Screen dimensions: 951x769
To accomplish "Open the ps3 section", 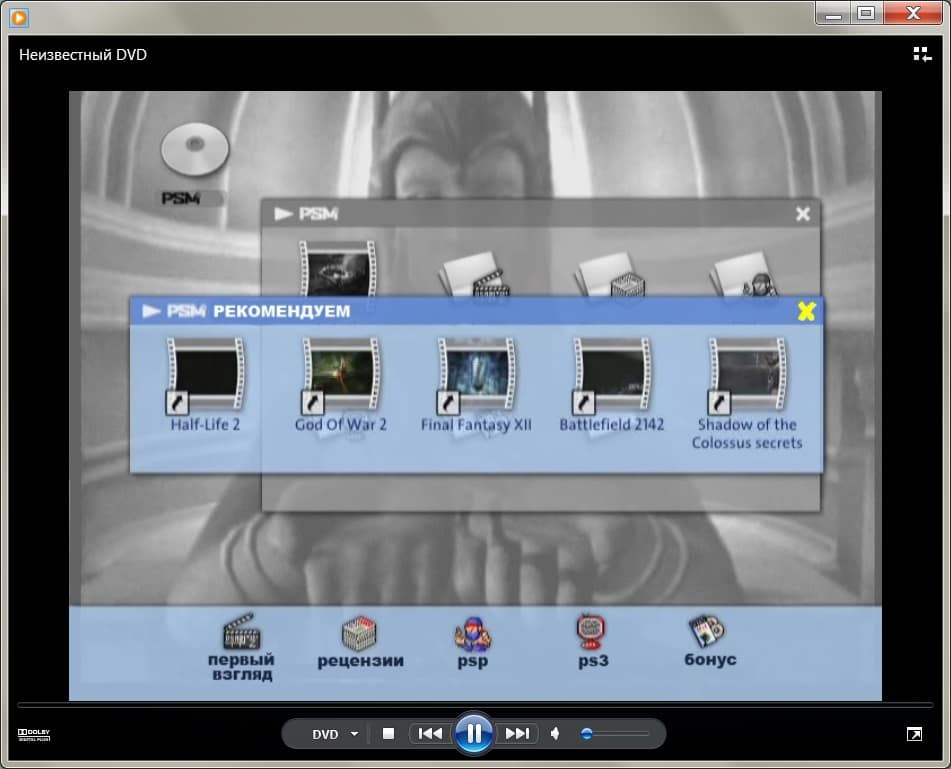I will coord(593,642).
